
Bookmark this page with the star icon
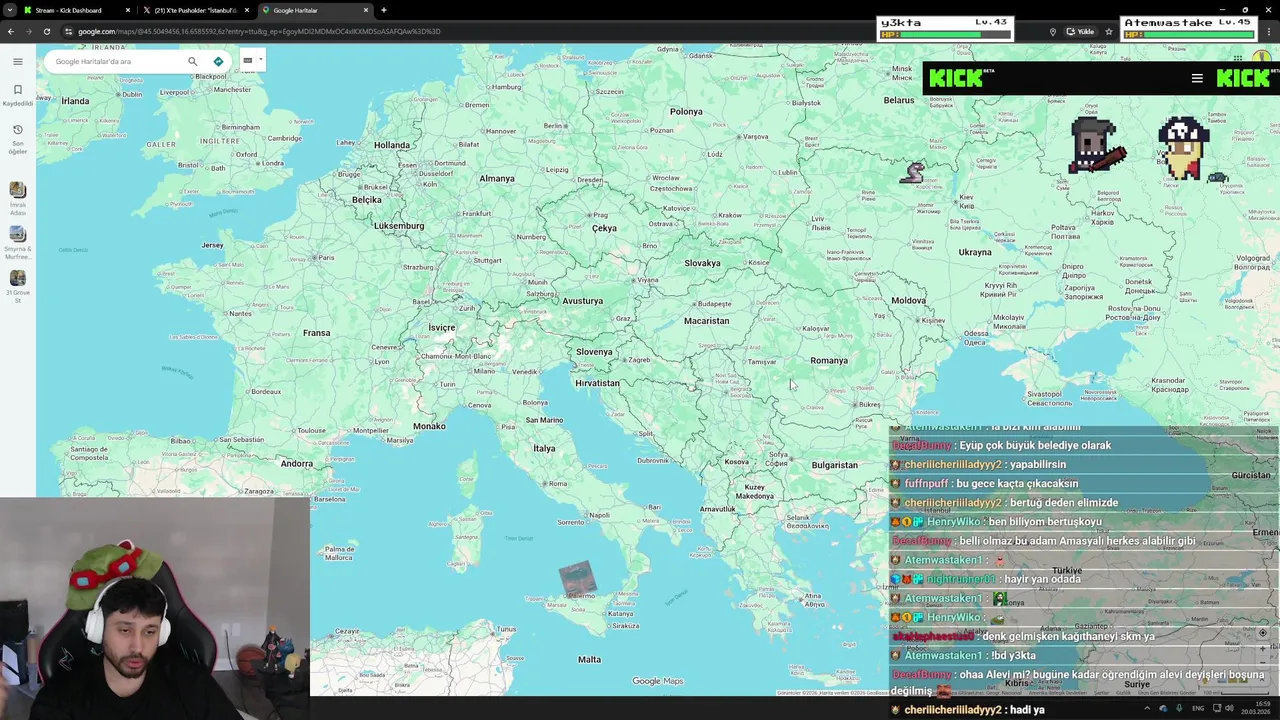pos(1109,31)
